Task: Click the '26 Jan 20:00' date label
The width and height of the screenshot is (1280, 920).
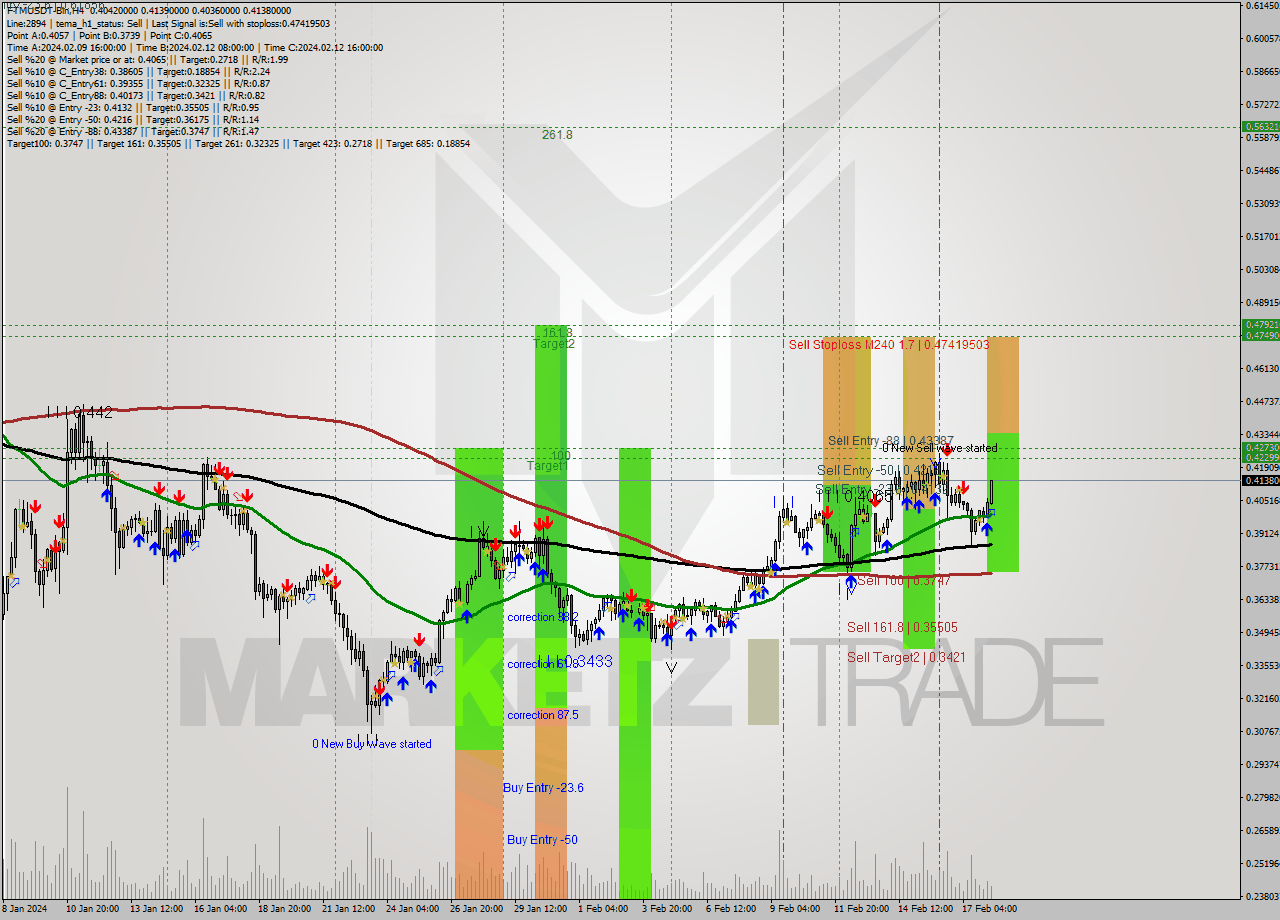Action: 475,908
